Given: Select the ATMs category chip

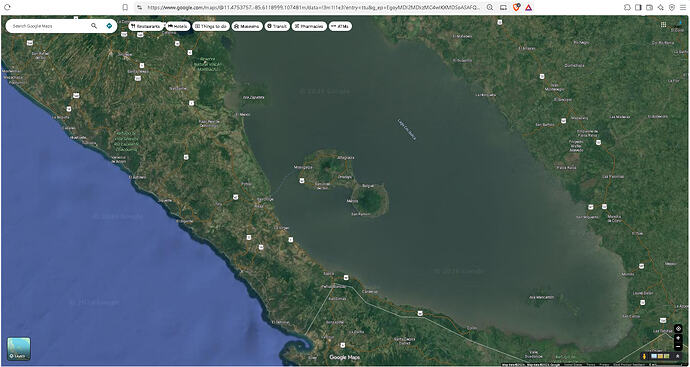Looking at the screenshot, I should coord(340,26).
